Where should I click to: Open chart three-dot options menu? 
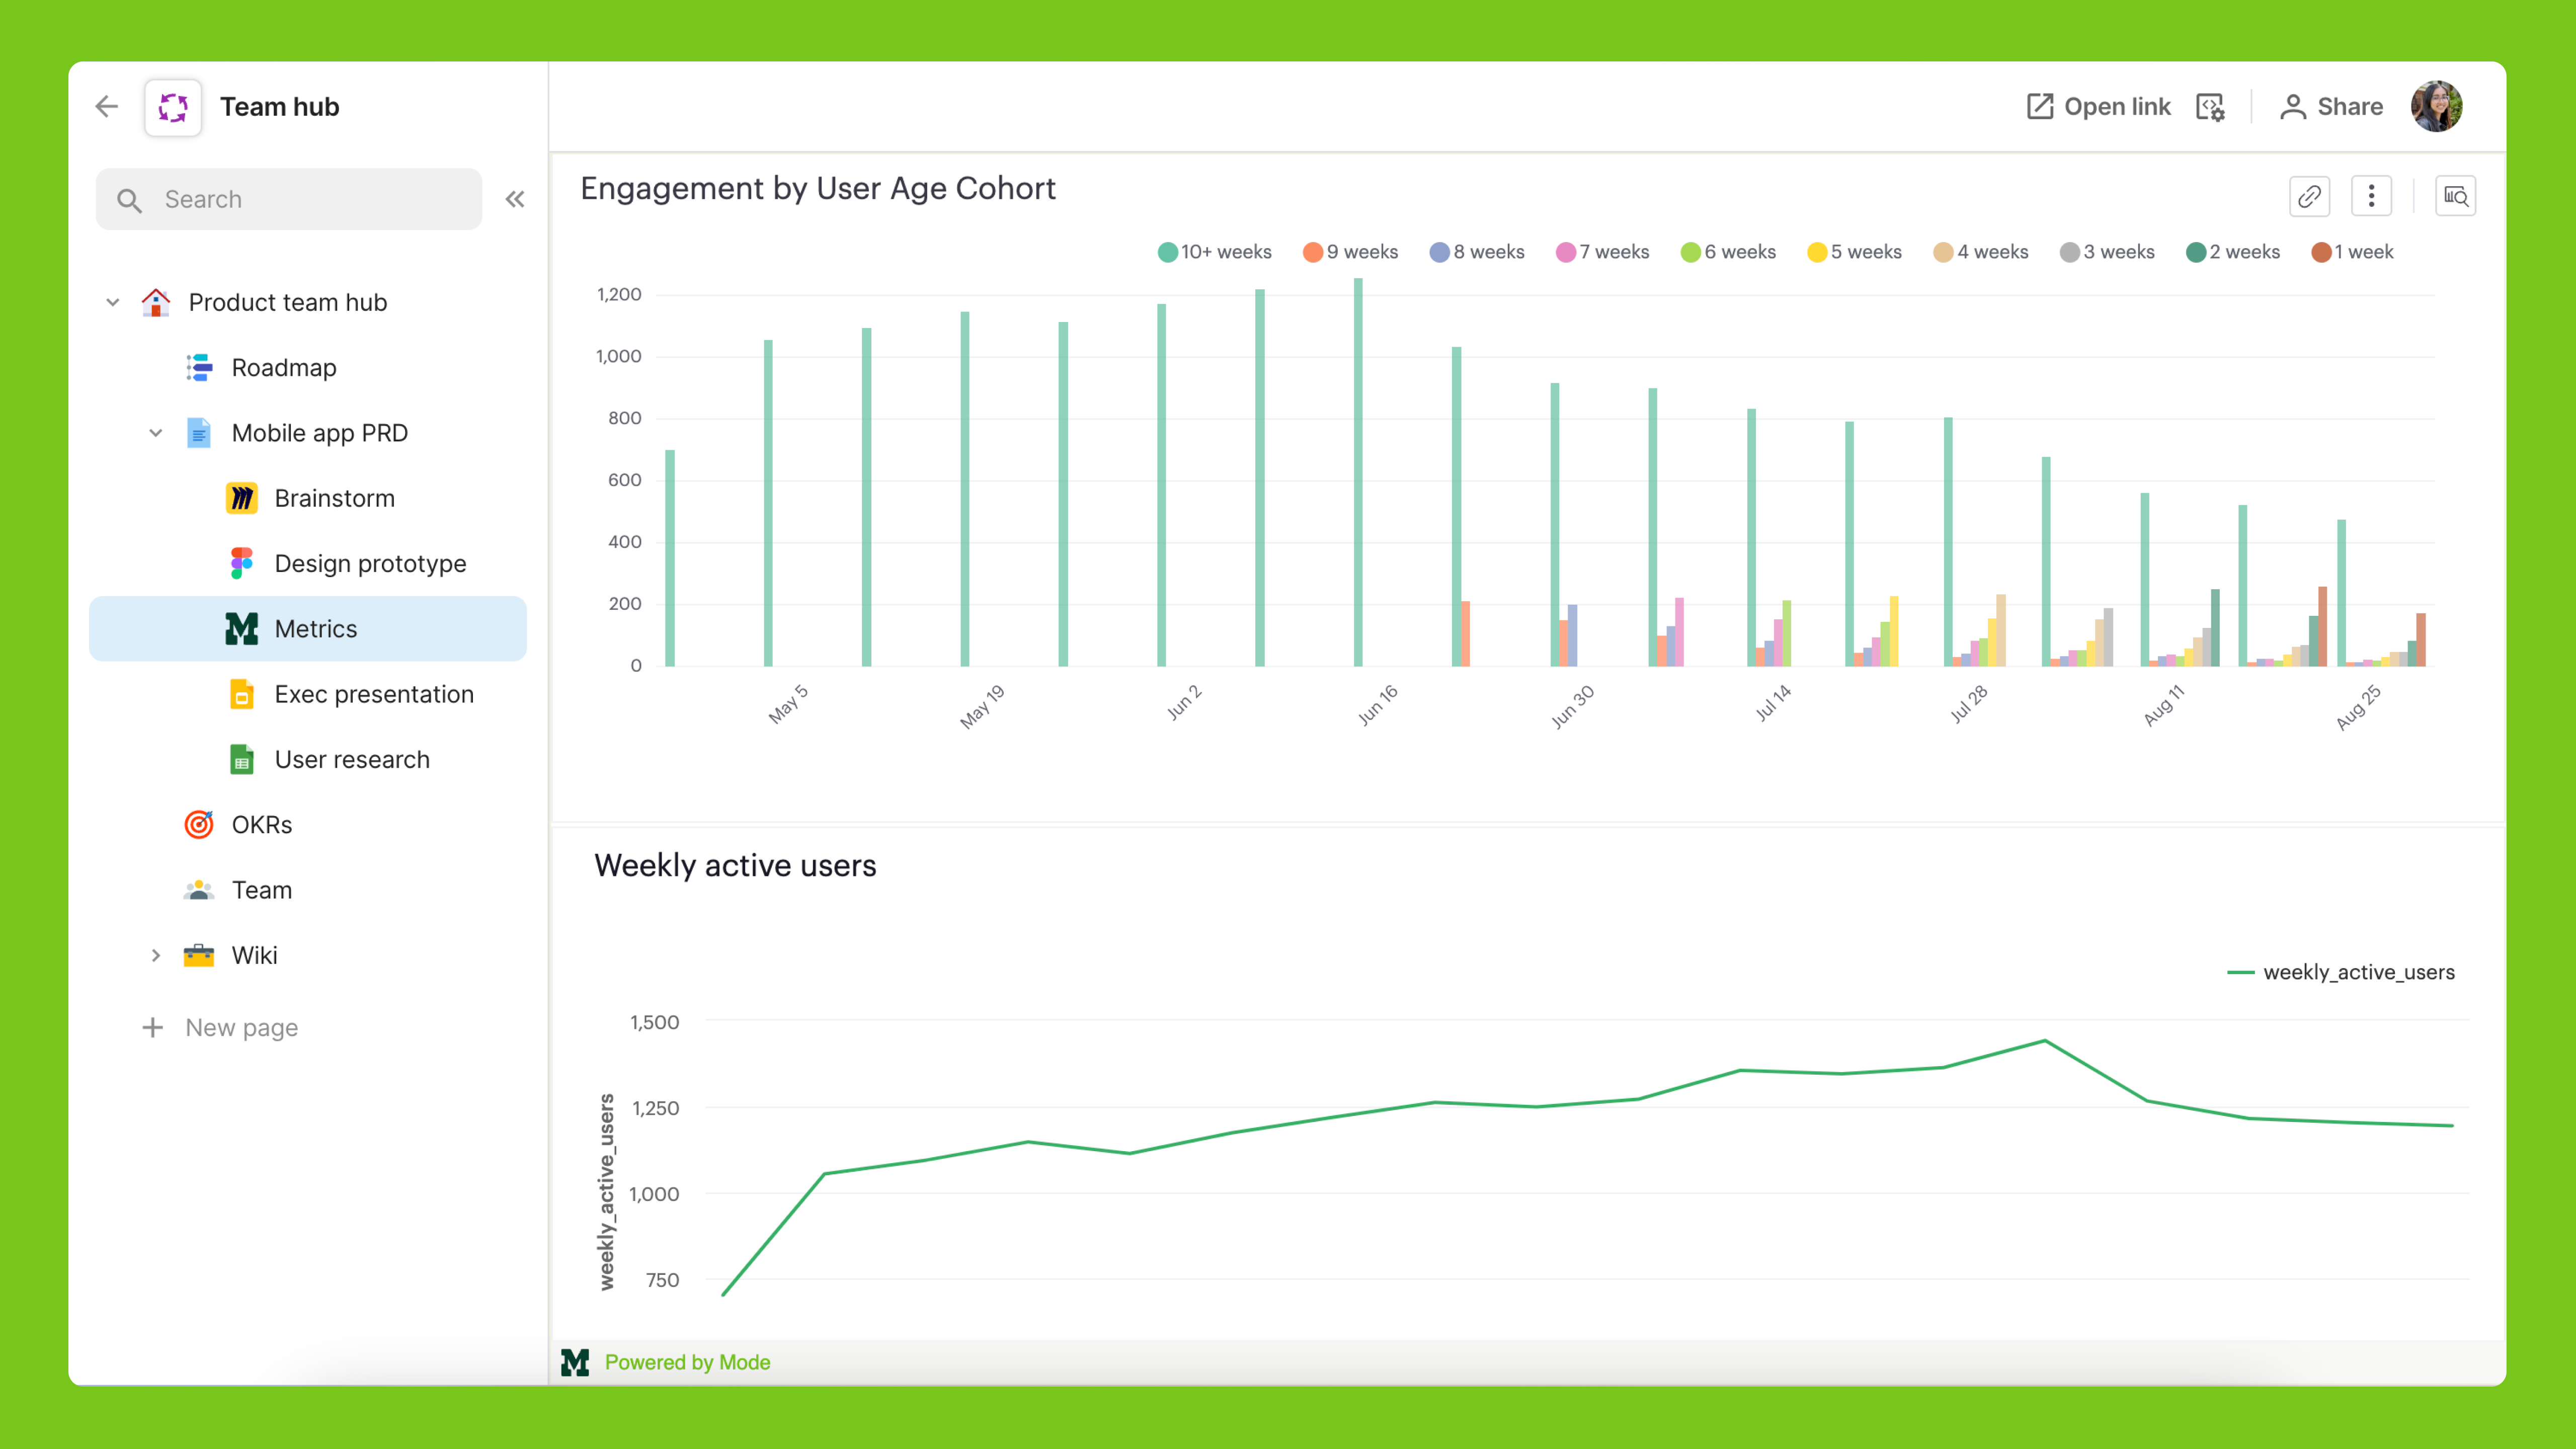click(2371, 196)
